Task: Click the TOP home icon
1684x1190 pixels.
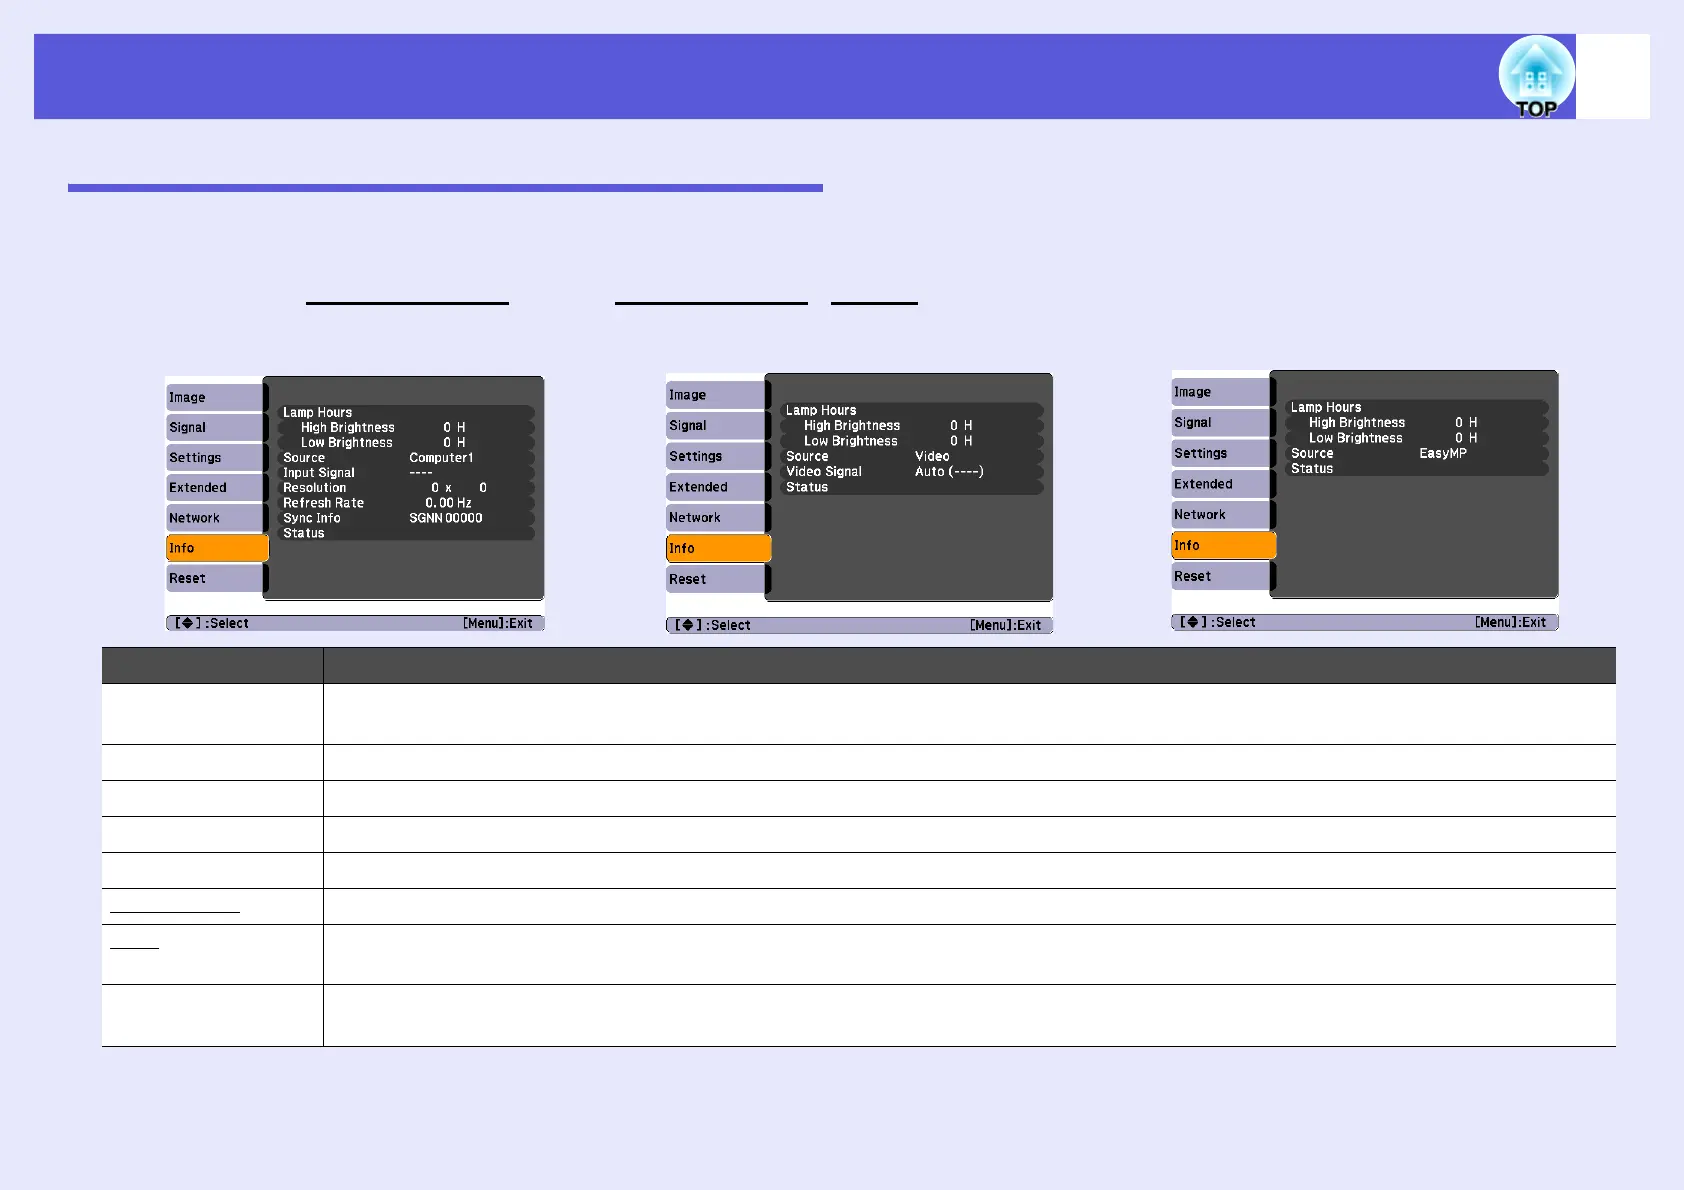Action: coord(1536,78)
